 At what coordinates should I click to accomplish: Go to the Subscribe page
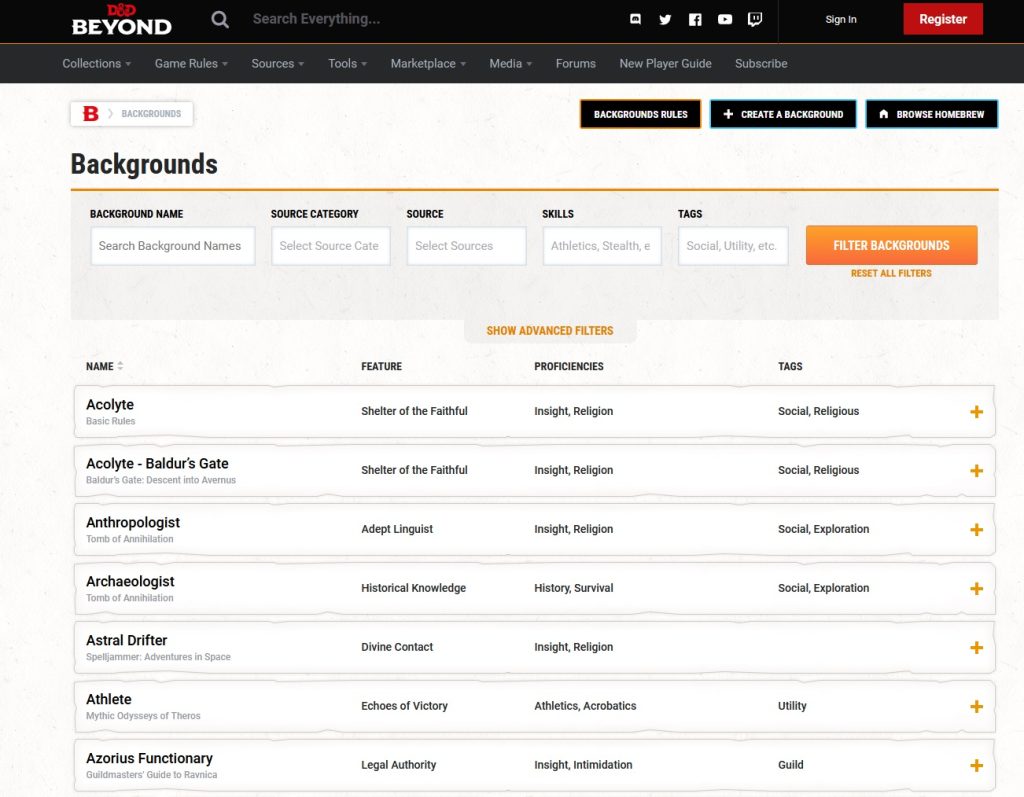click(761, 63)
